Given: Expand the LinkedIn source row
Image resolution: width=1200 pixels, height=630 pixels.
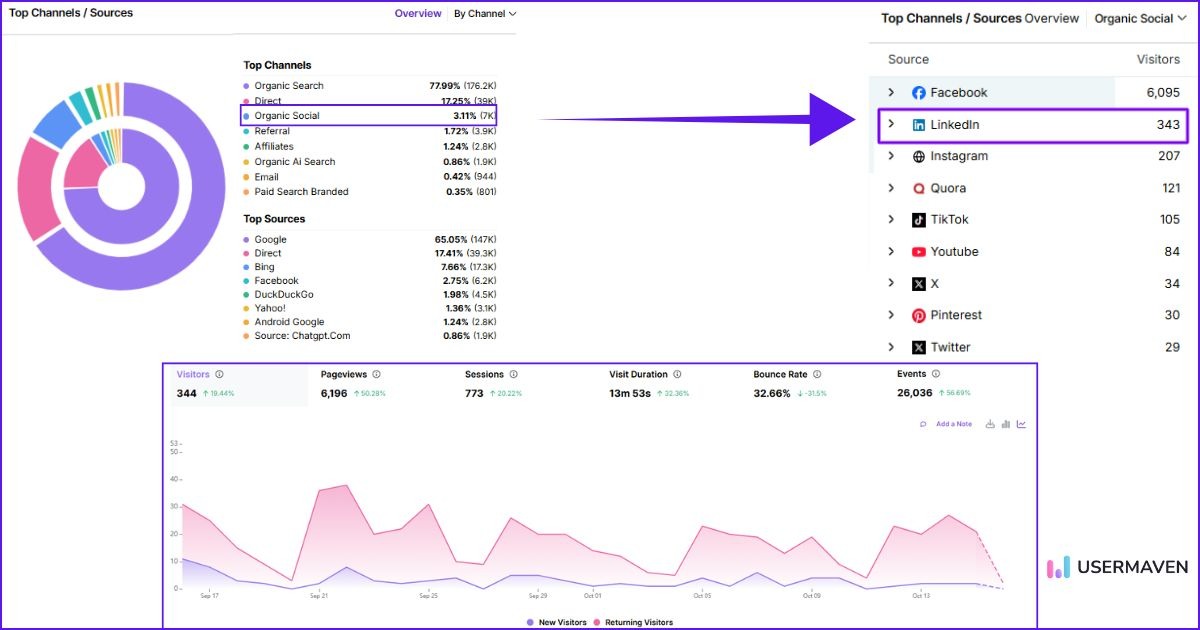Looking at the screenshot, I should click(891, 125).
